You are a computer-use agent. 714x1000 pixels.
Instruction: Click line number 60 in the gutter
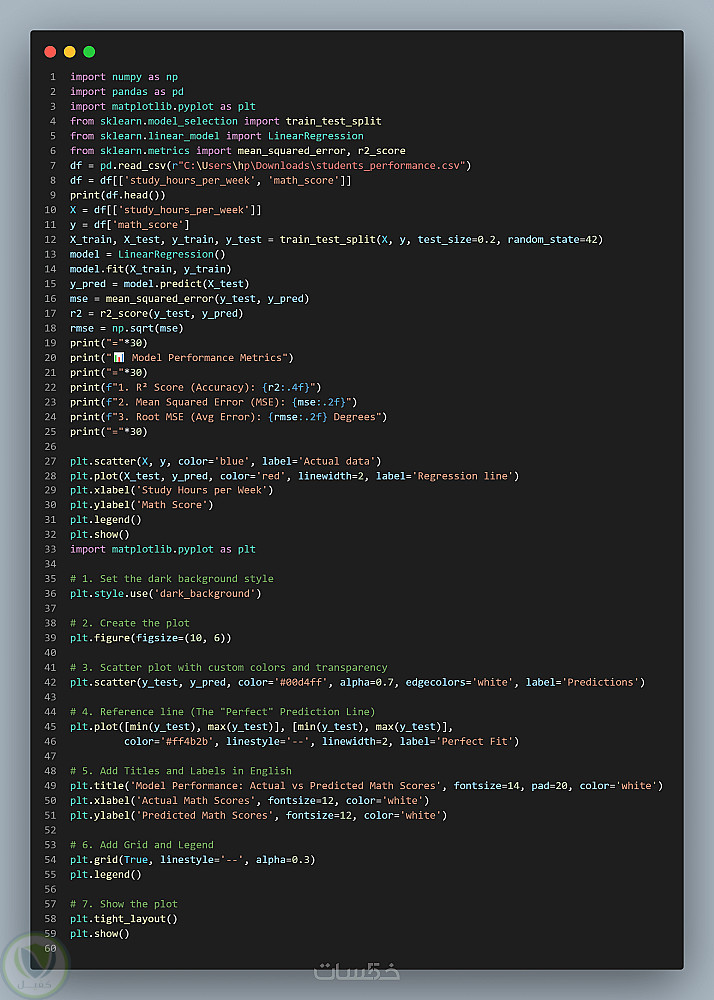point(50,948)
